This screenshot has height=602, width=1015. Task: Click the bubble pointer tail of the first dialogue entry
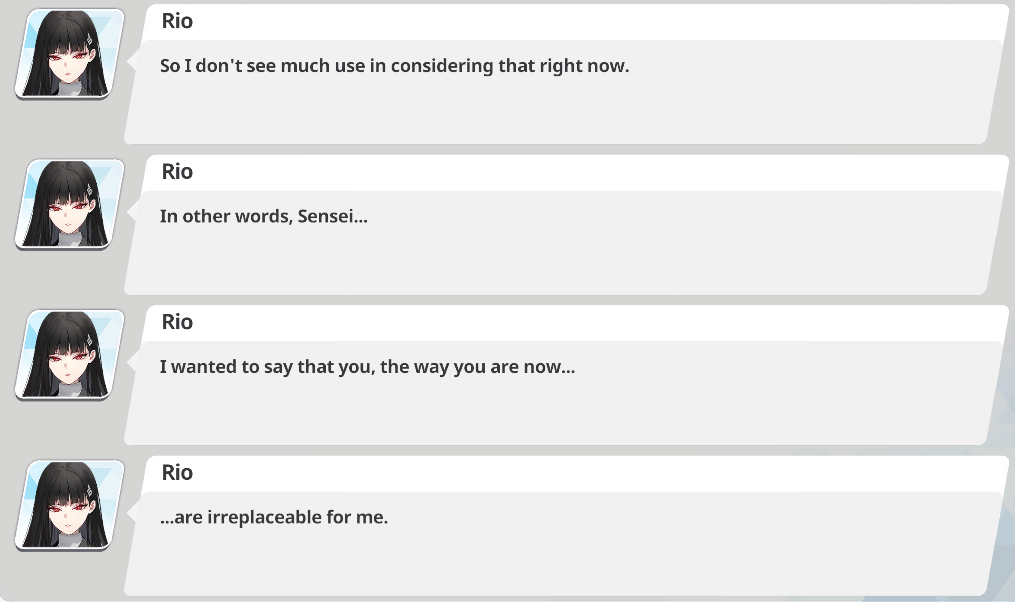(132, 61)
